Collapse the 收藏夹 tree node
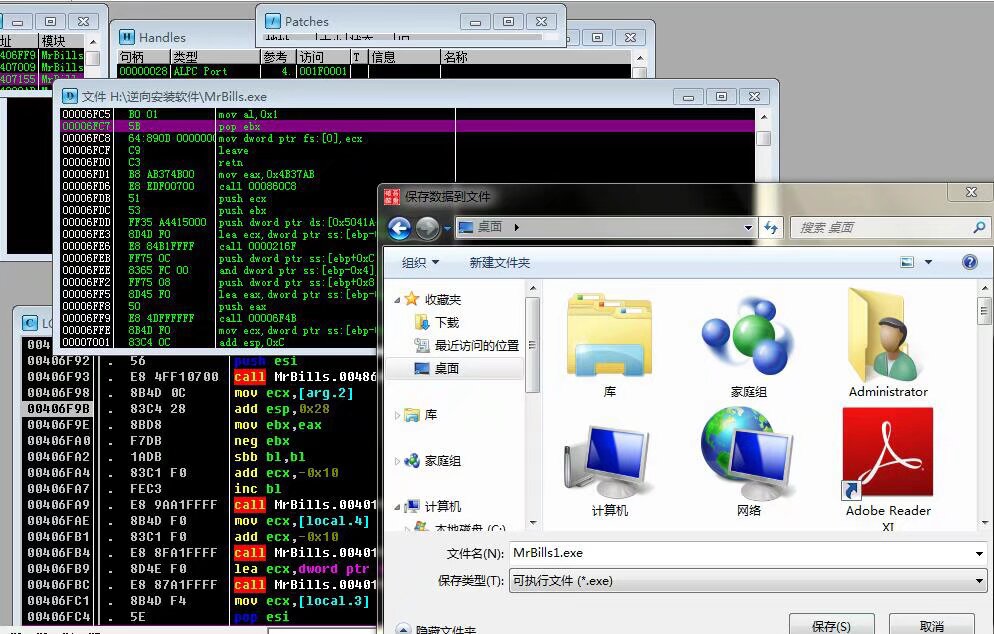 (397, 300)
